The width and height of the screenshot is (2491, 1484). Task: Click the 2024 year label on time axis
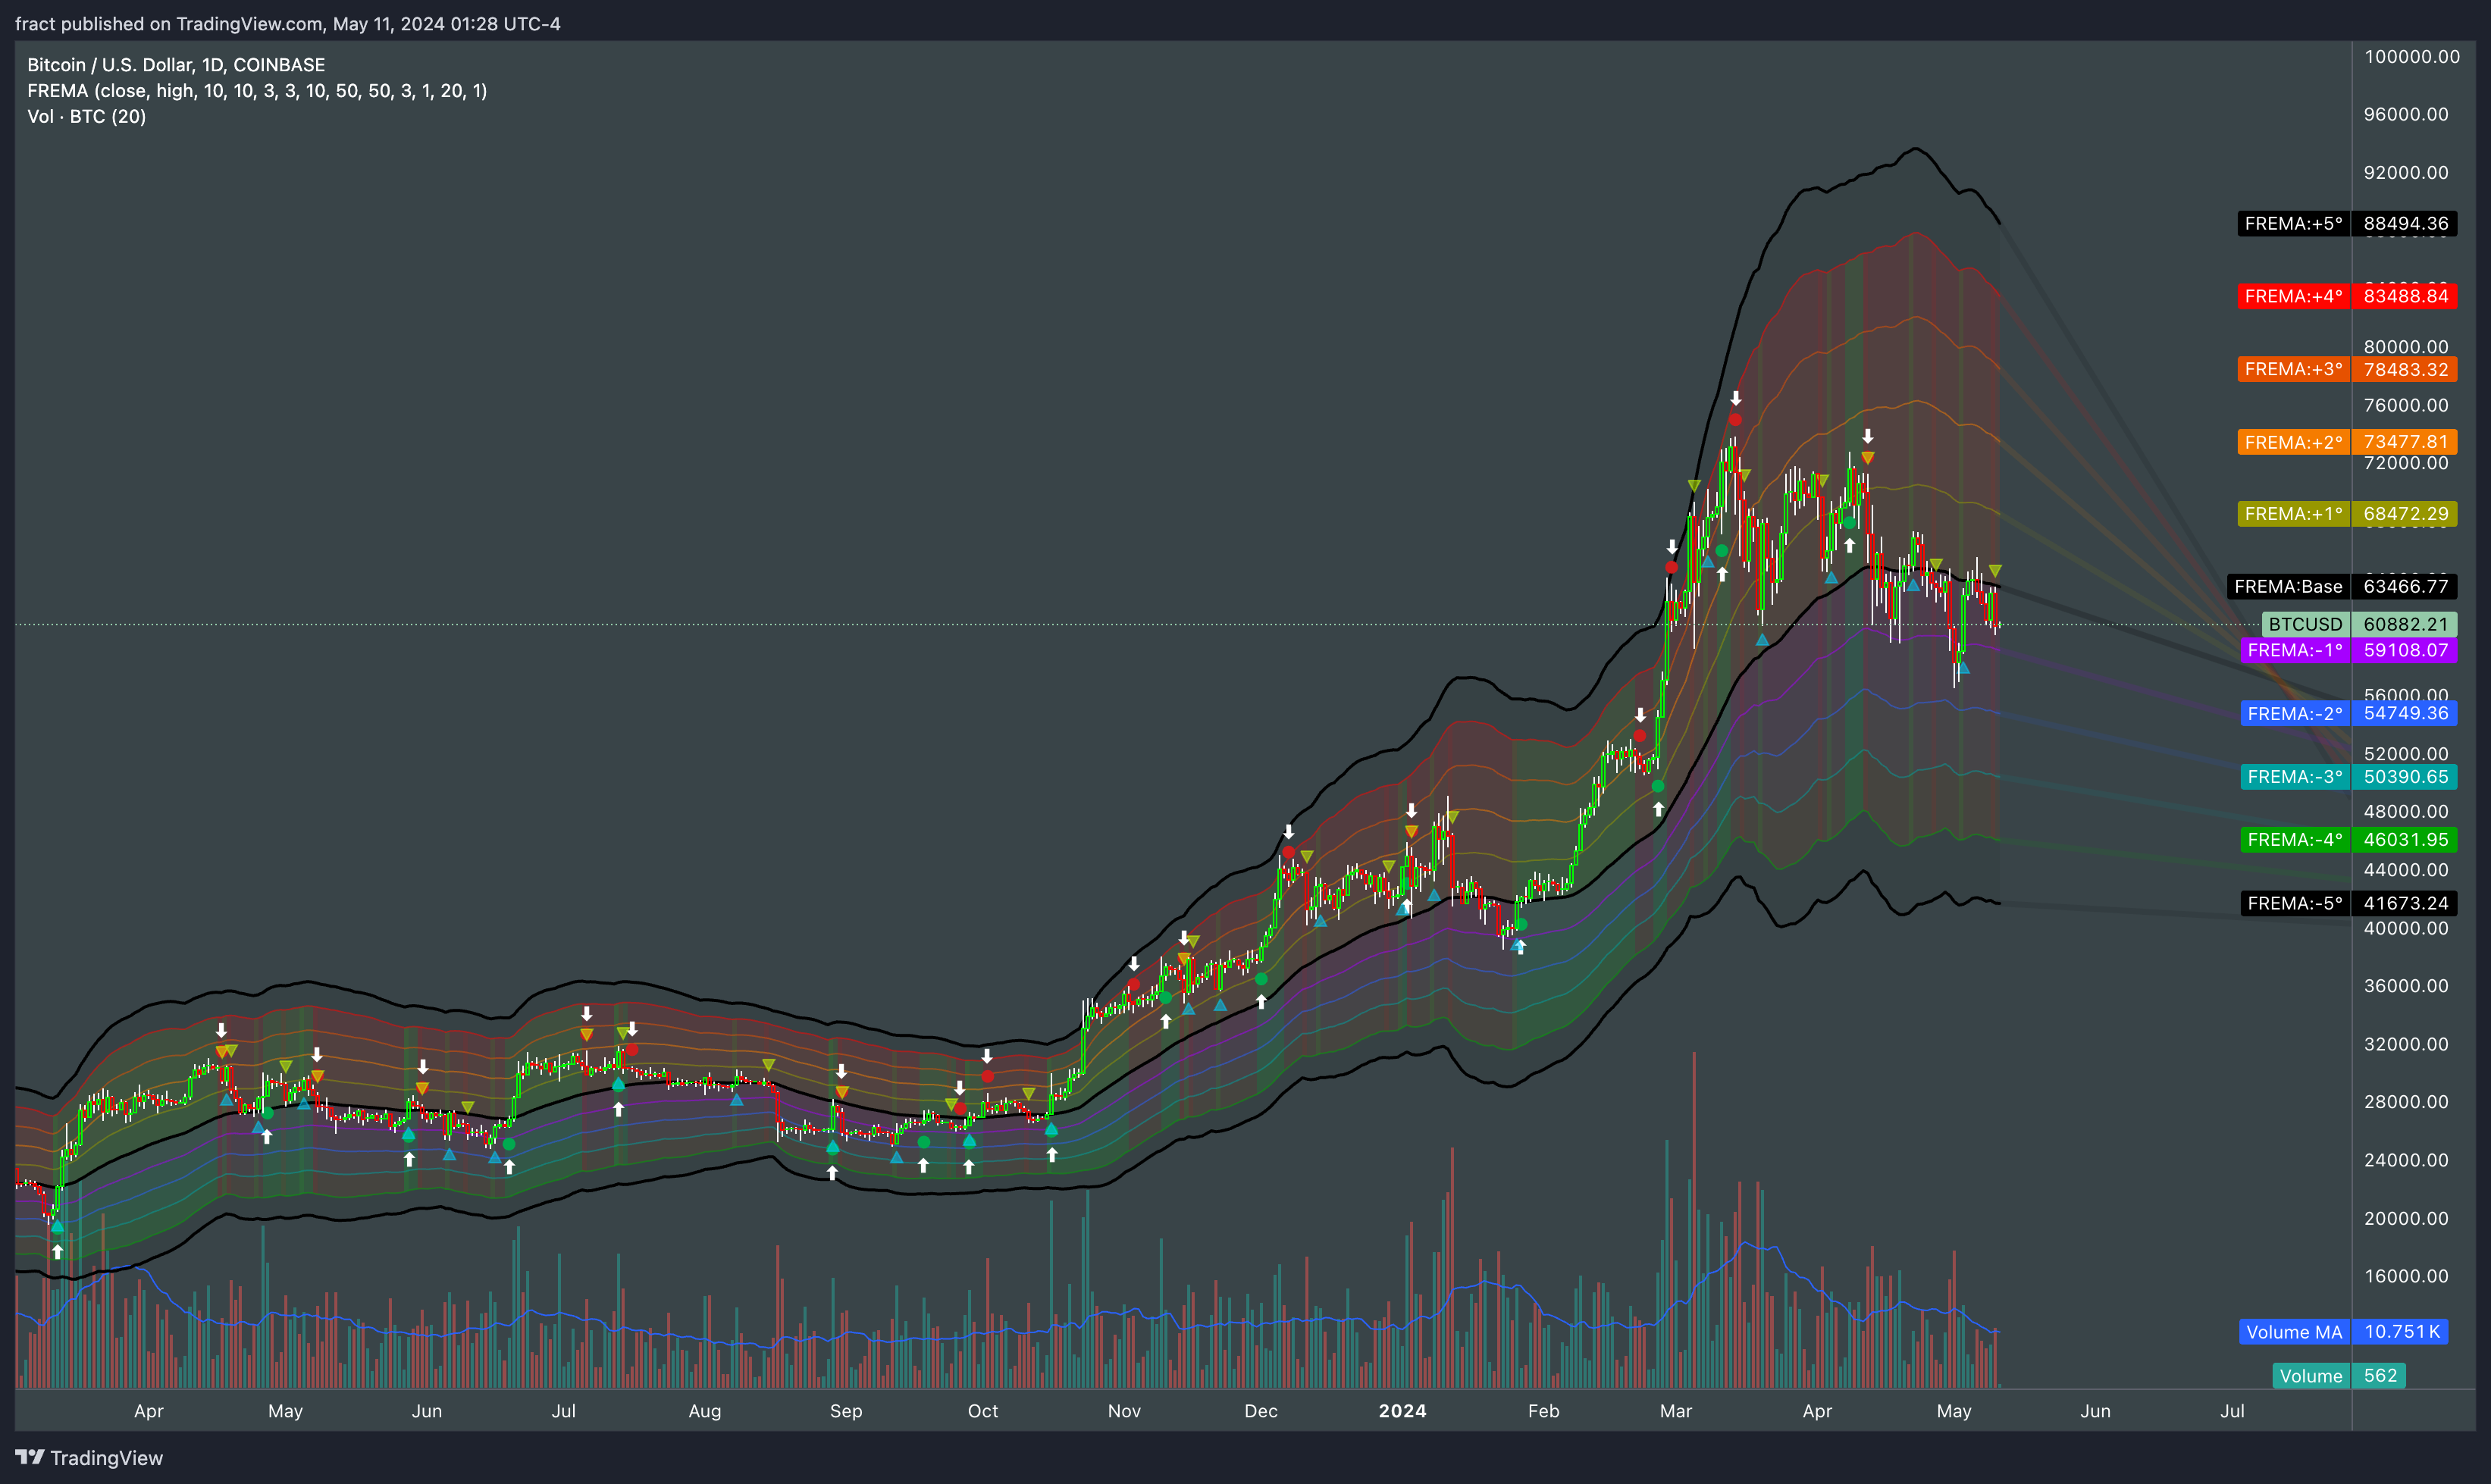coord(1402,1411)
